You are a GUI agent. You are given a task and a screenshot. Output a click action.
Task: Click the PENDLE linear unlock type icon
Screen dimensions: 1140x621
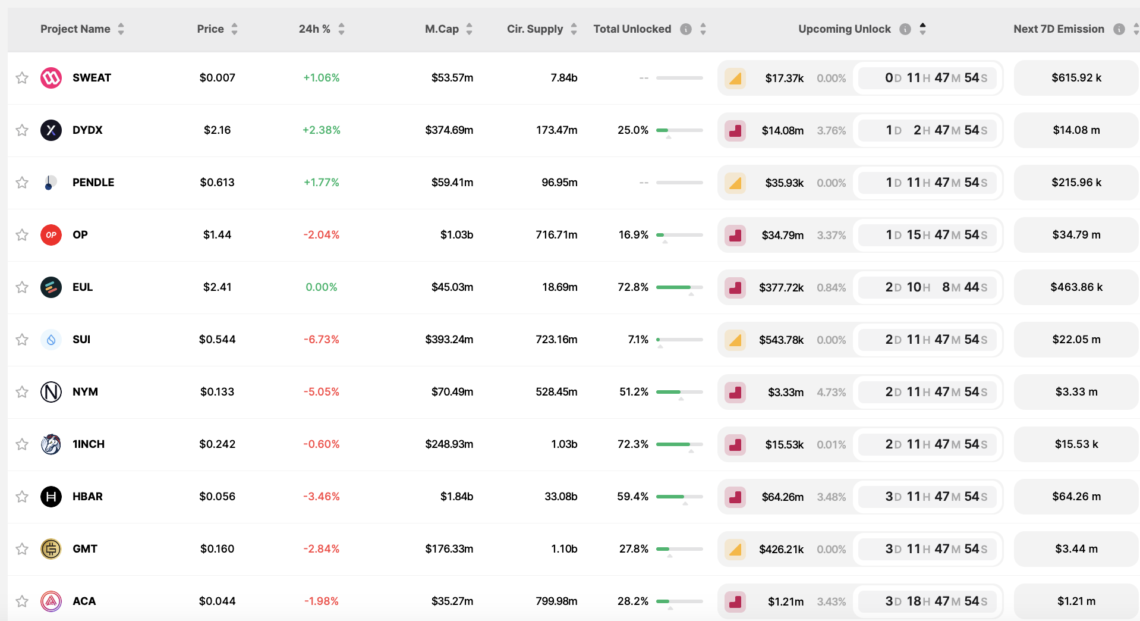pos(735,183)
